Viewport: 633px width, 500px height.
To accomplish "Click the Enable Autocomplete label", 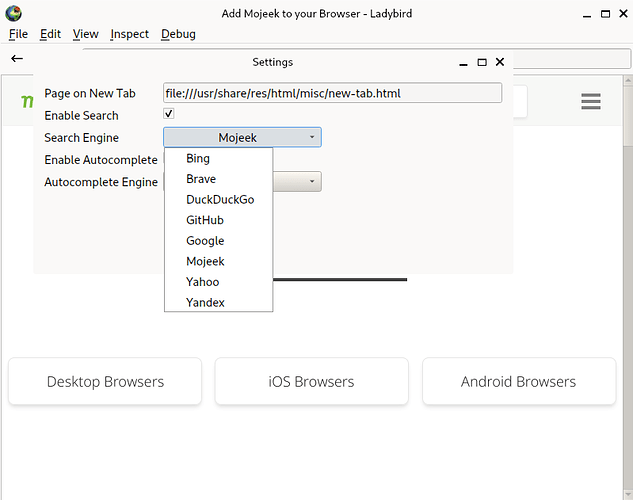I will [101, 160].
